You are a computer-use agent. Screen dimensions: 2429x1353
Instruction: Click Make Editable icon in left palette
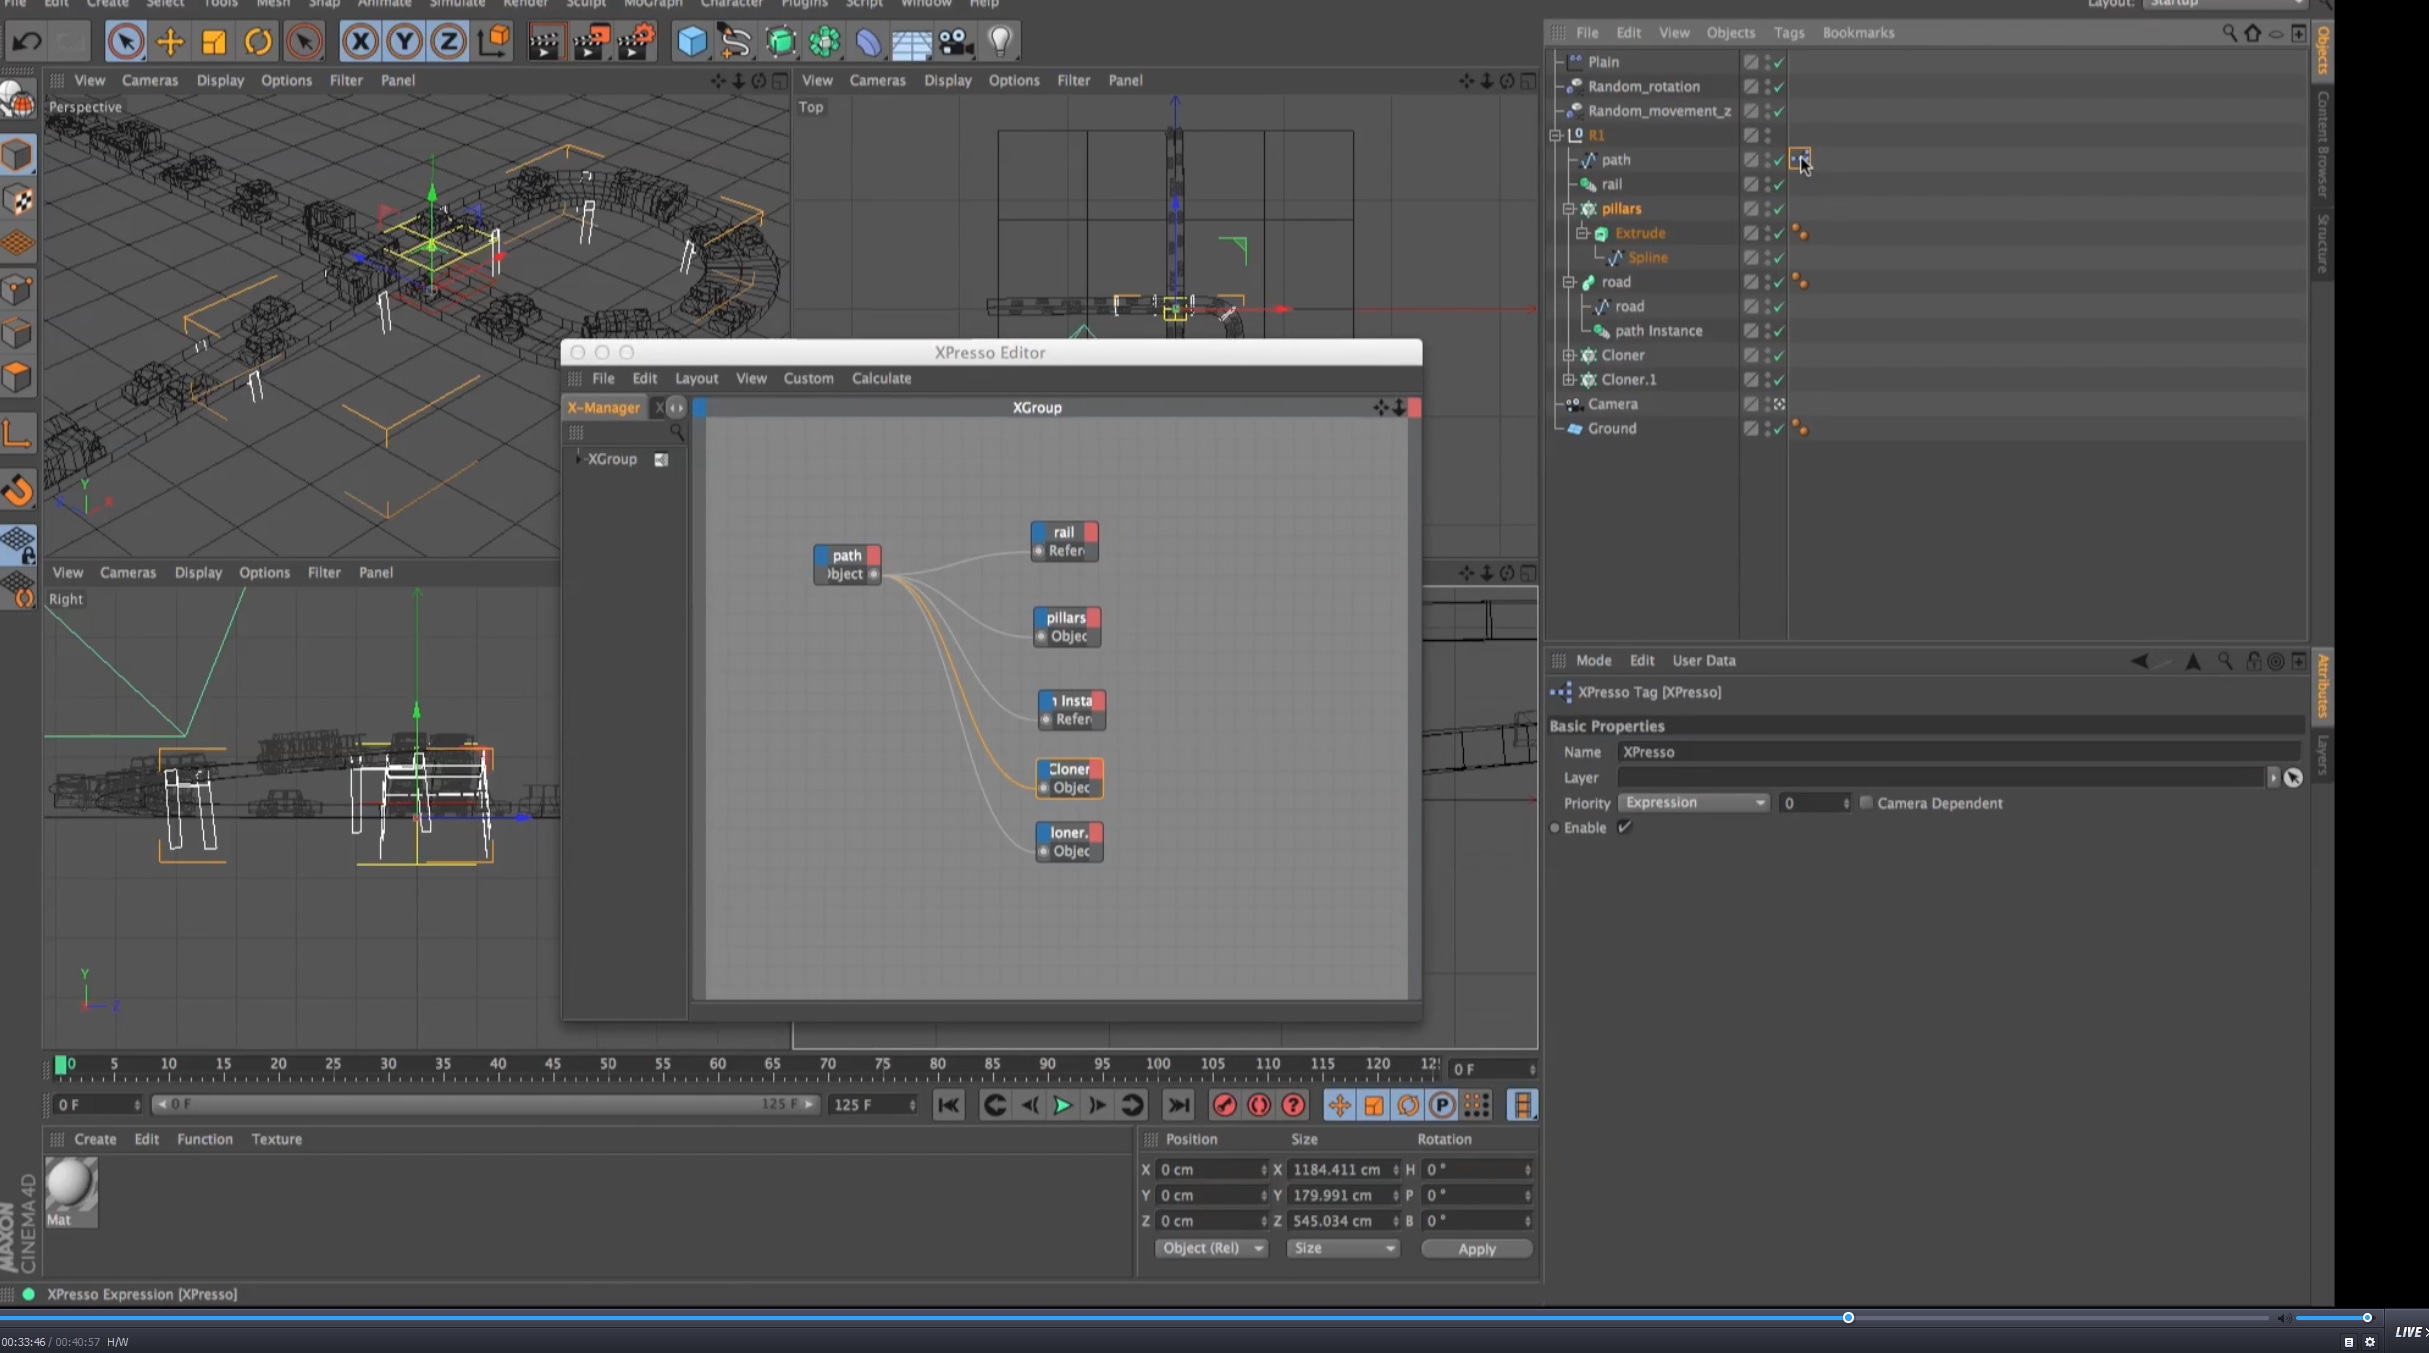click(x=18, y=101)
